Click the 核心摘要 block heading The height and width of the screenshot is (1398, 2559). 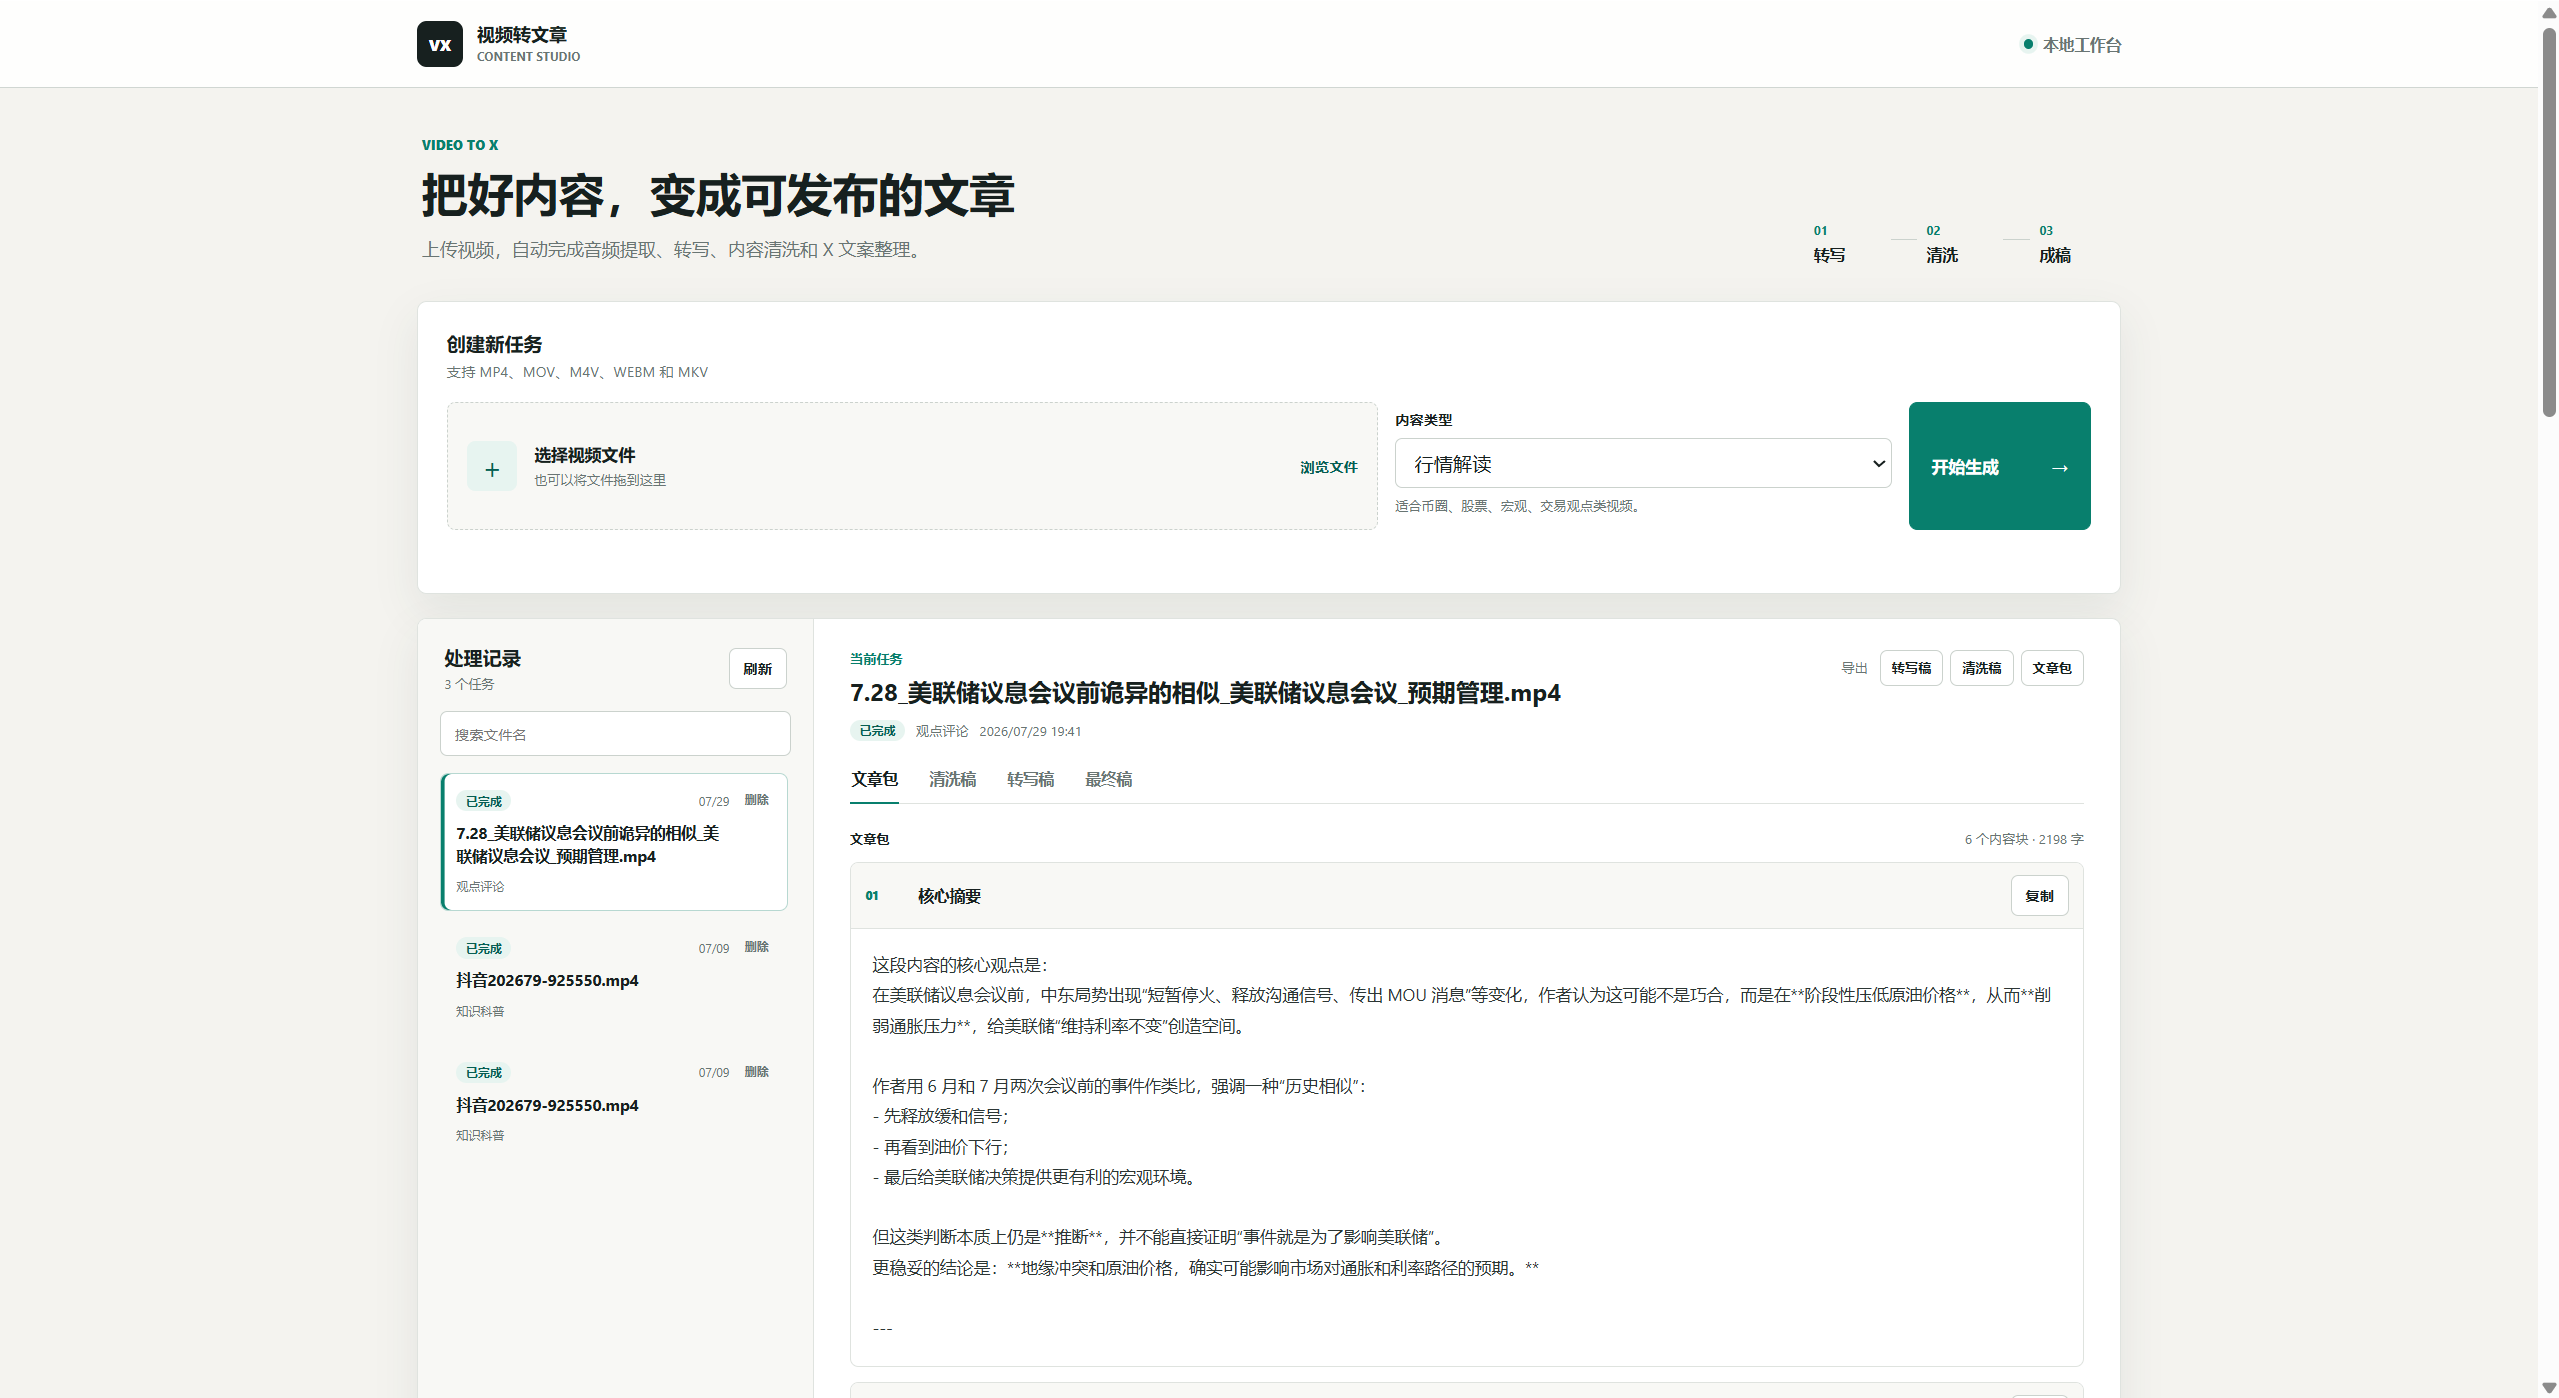pos(949,896)
